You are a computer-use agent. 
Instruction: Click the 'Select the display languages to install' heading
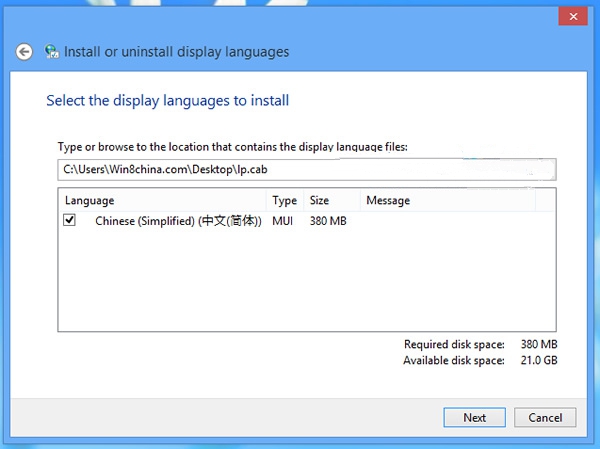pos(168,101)
